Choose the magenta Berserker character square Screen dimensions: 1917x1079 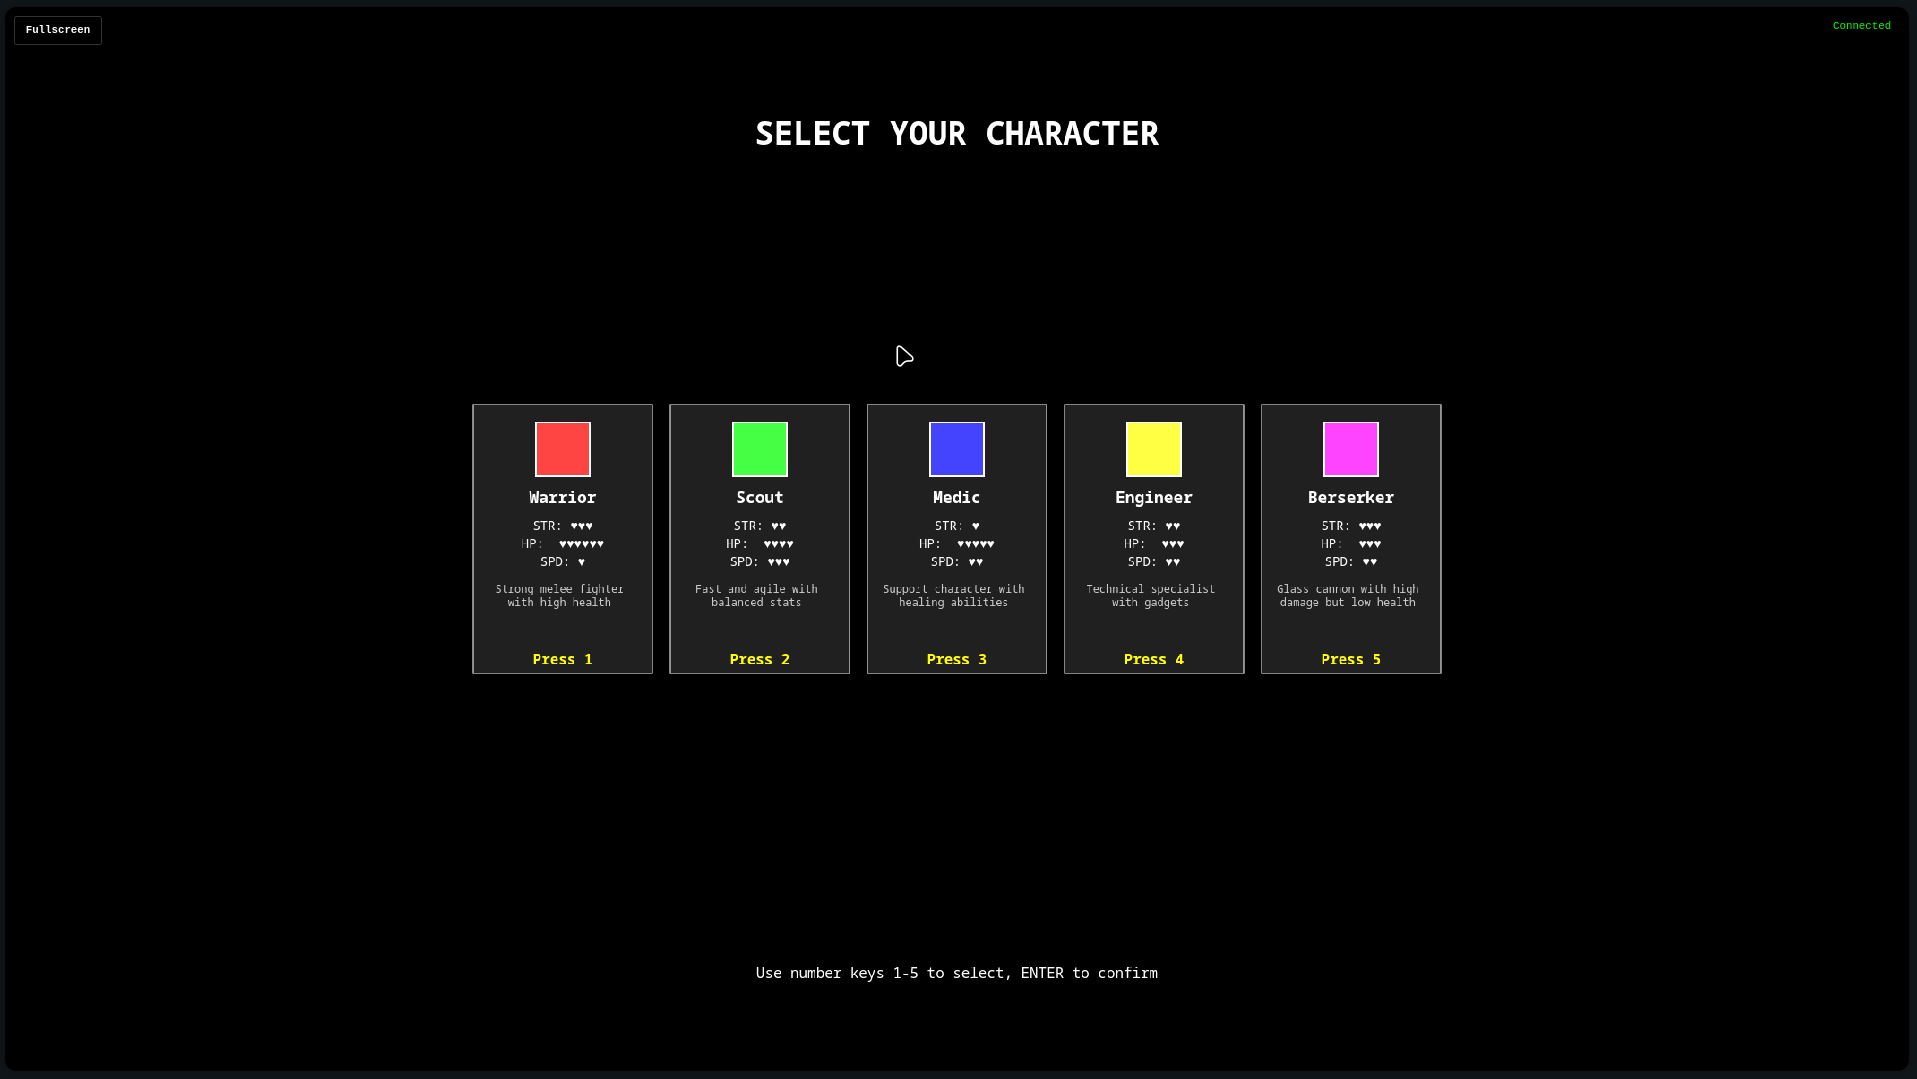point(1351,449)
